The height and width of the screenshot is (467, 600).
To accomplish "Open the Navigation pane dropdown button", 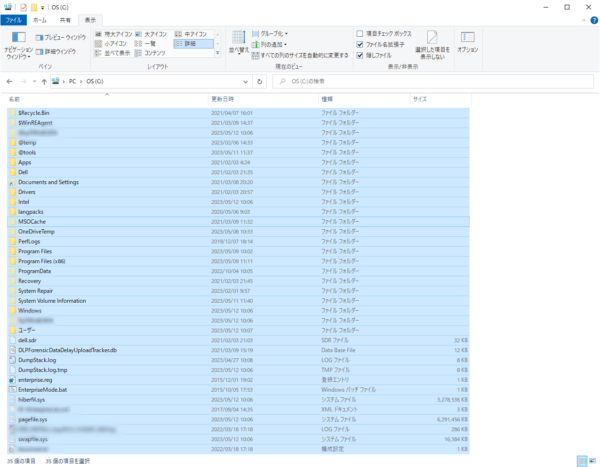I will pyautogui.click(x=18, y=46).
